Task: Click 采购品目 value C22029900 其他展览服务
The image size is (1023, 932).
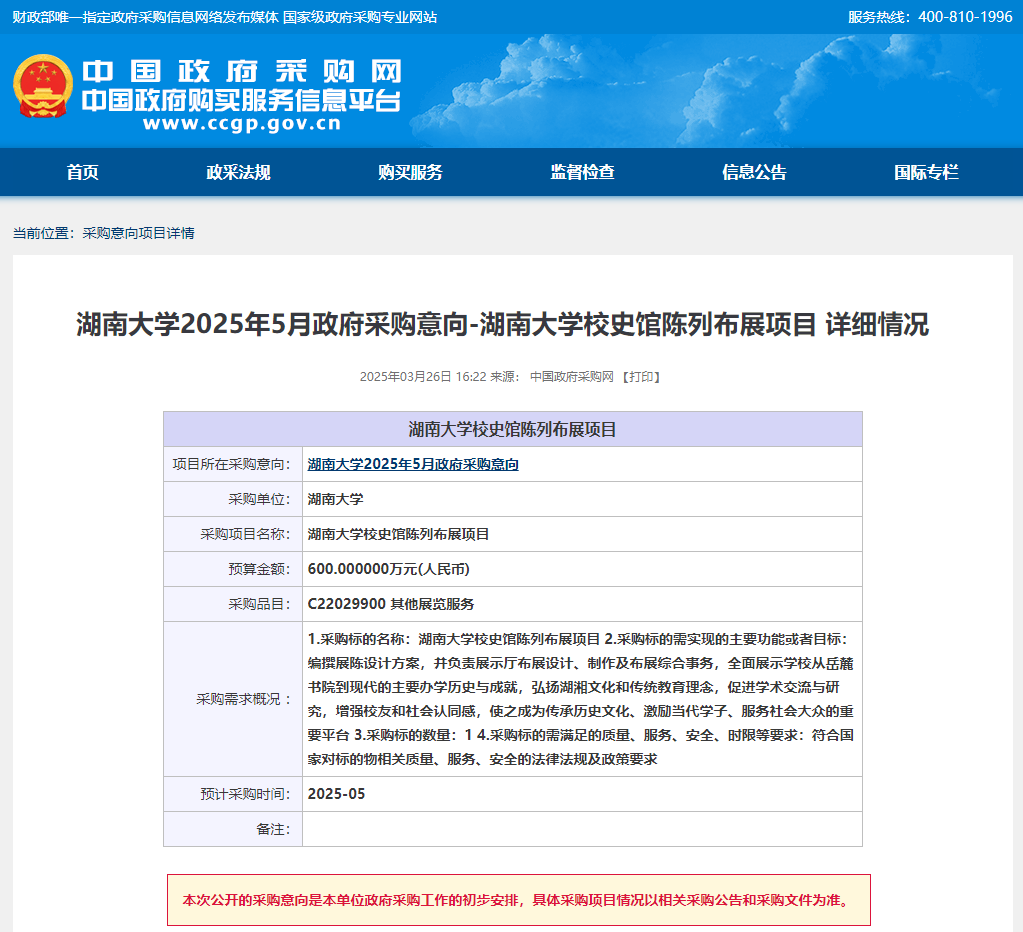Action: click(391, 605)
